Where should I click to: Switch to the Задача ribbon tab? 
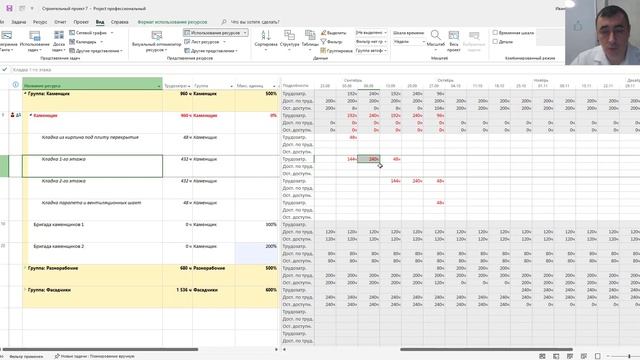coord(18,22)
